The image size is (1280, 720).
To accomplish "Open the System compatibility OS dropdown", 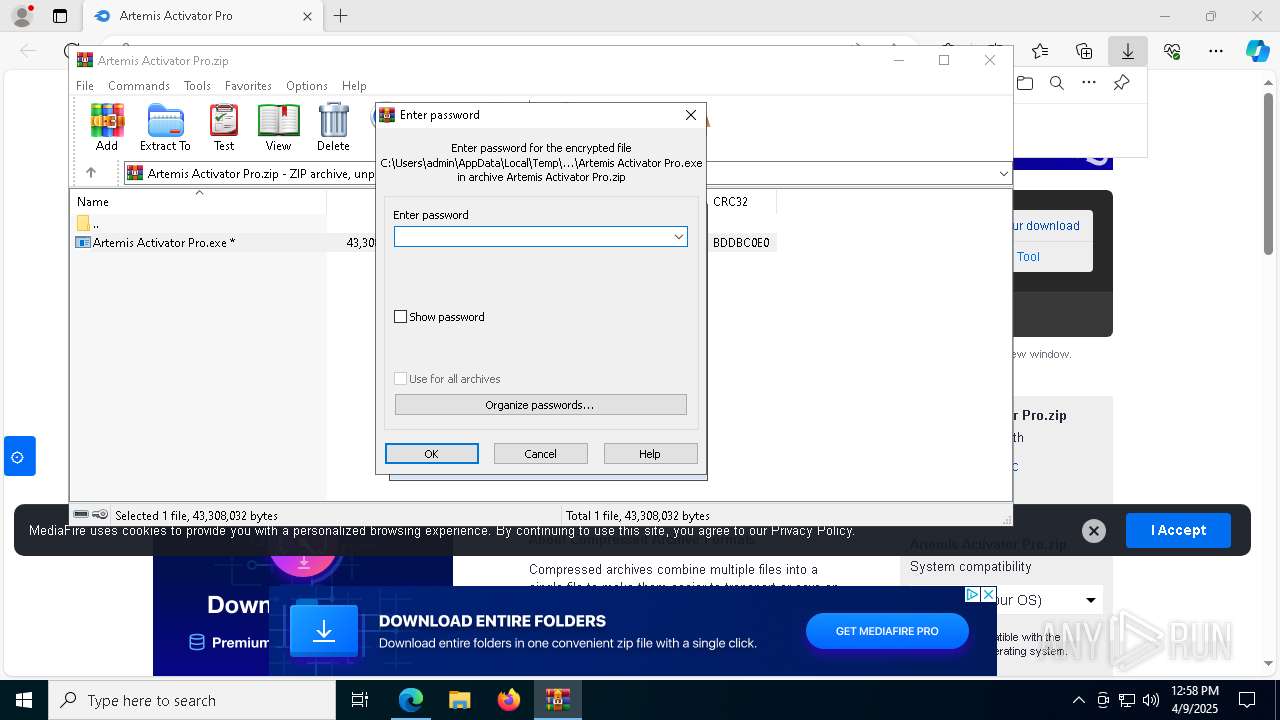I will coord(1091,600).
